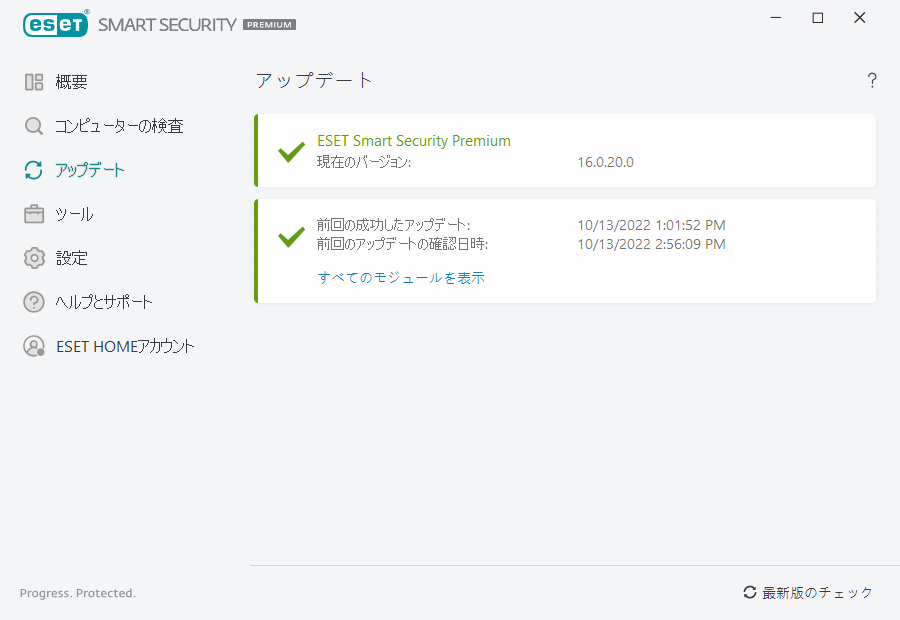Click the green checkmark beside last update
900x620 pixels.
(291, 236)
